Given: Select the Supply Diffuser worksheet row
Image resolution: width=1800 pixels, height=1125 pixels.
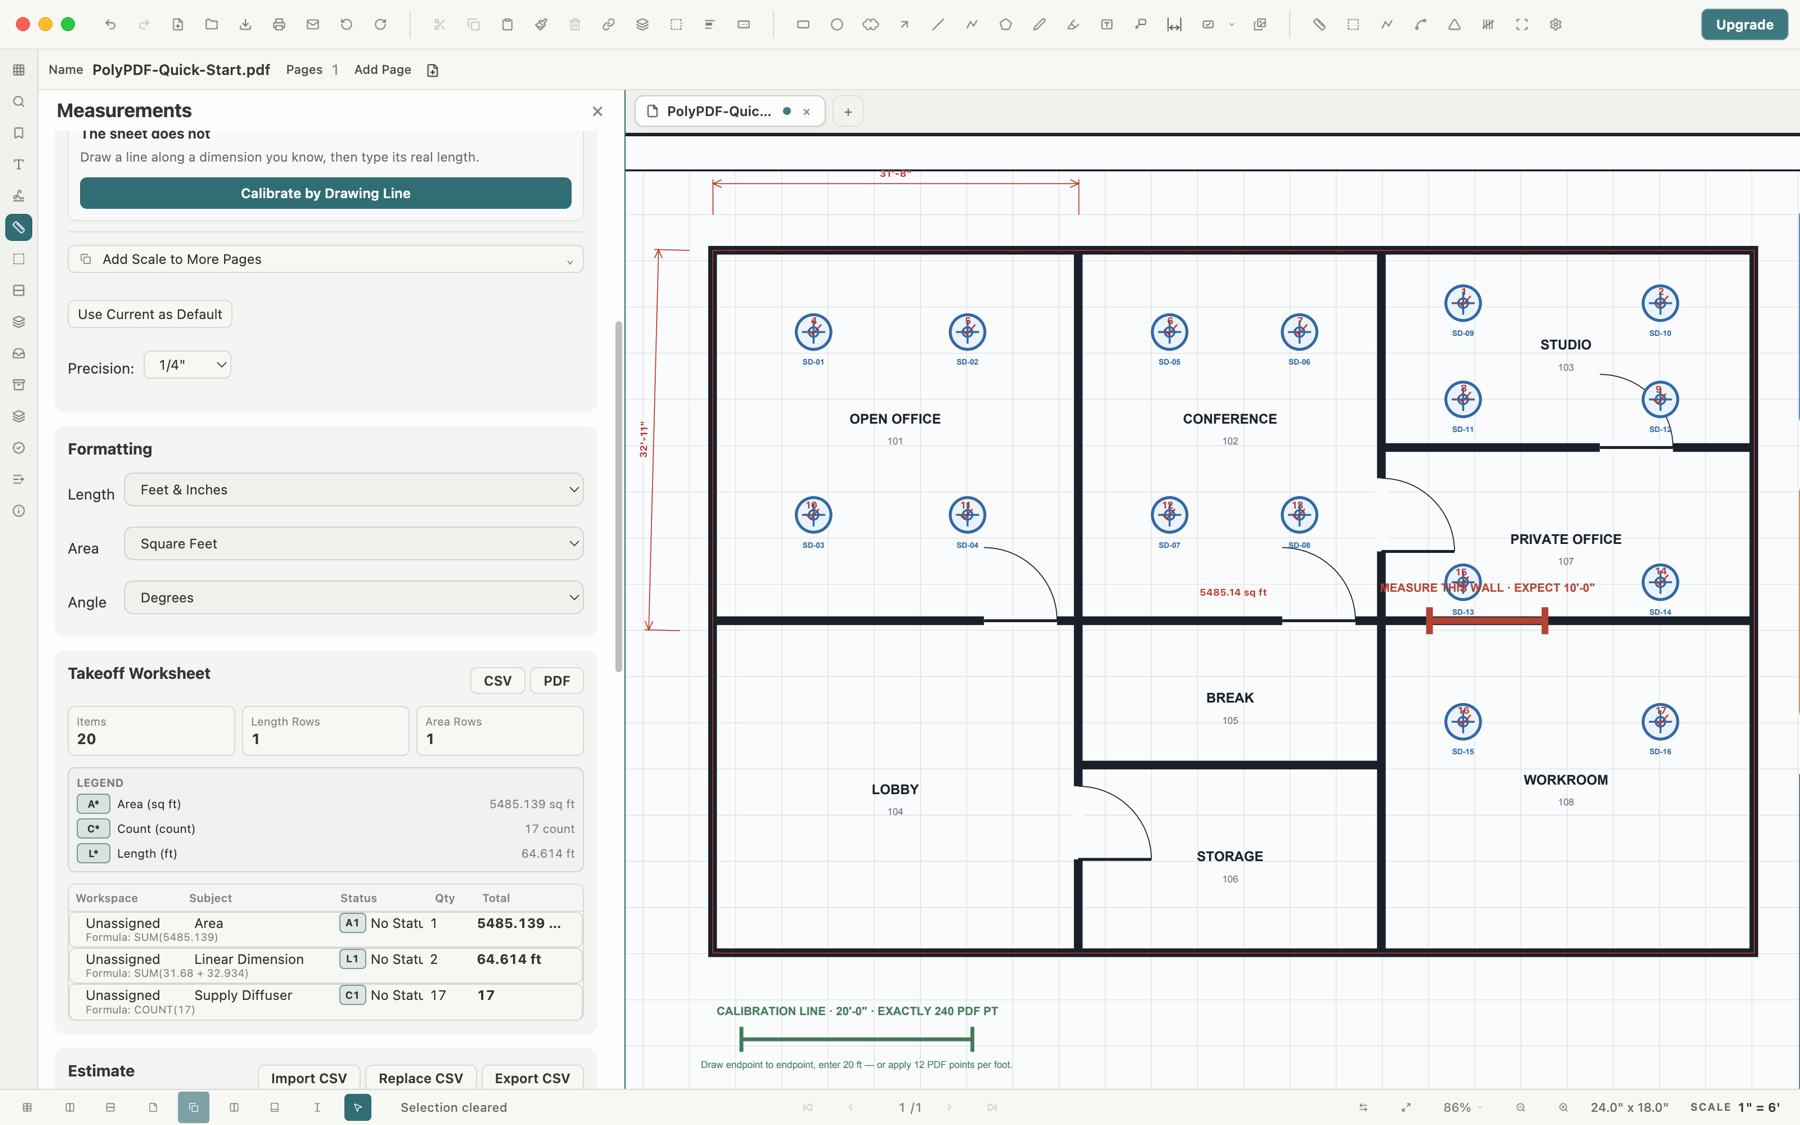Looking at the screenshot, I should [x=326, y=1001].
